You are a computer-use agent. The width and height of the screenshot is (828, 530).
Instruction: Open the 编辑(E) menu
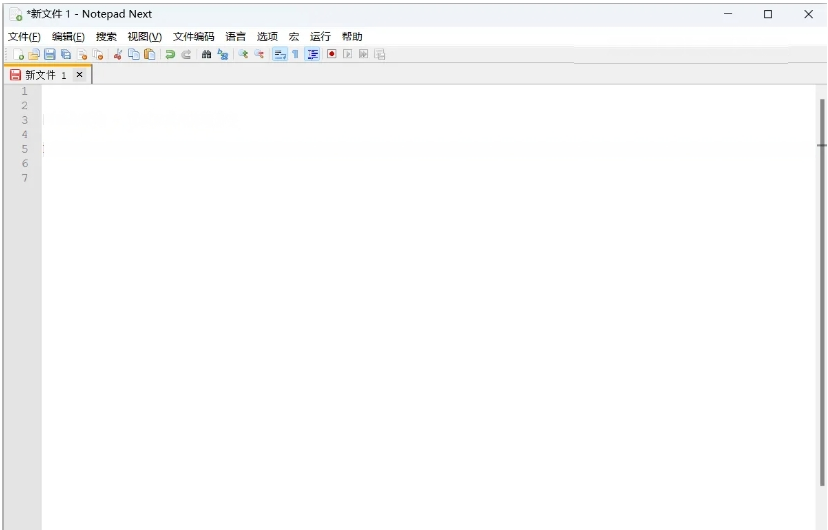click(68, 36)
